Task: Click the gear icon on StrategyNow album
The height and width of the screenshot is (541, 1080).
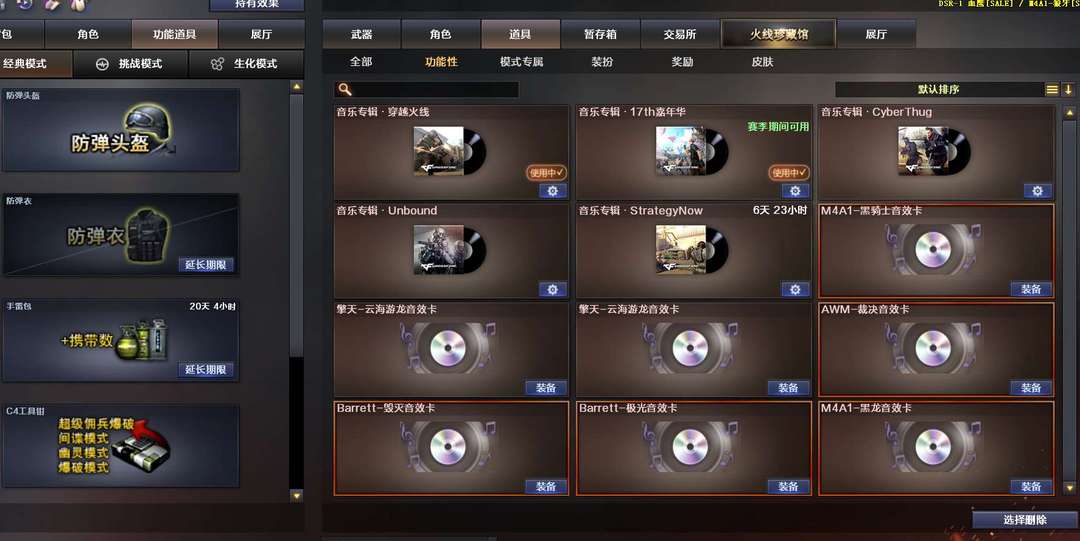Action: click(x=795, y=289)
